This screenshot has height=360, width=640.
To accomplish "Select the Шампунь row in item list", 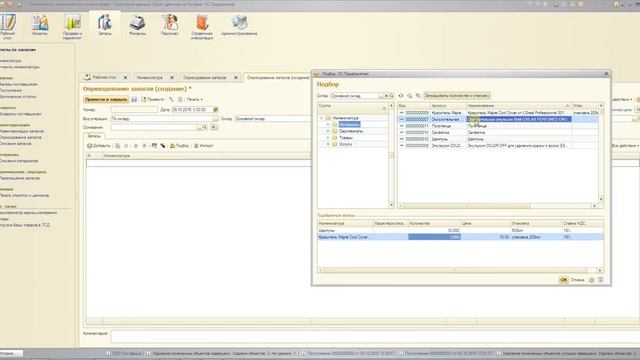I will point(498,139).
